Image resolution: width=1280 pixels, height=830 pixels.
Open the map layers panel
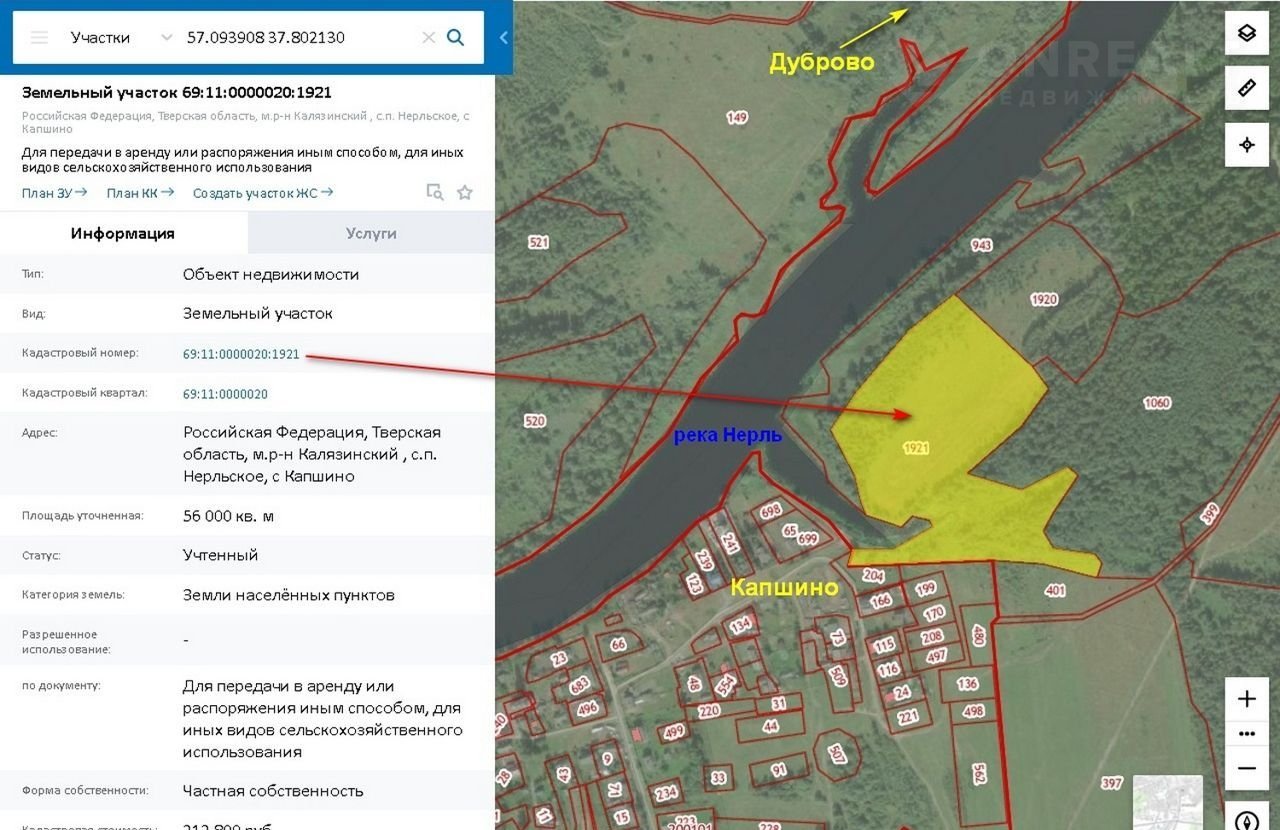pyautogui.click(x=1246, y=33)
